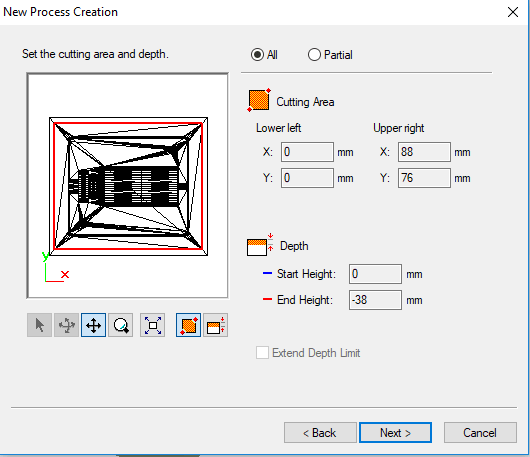The height and width of the screenshot is (457, 530).
Task: Click the Upper right Y field
Action: [424, 178]
